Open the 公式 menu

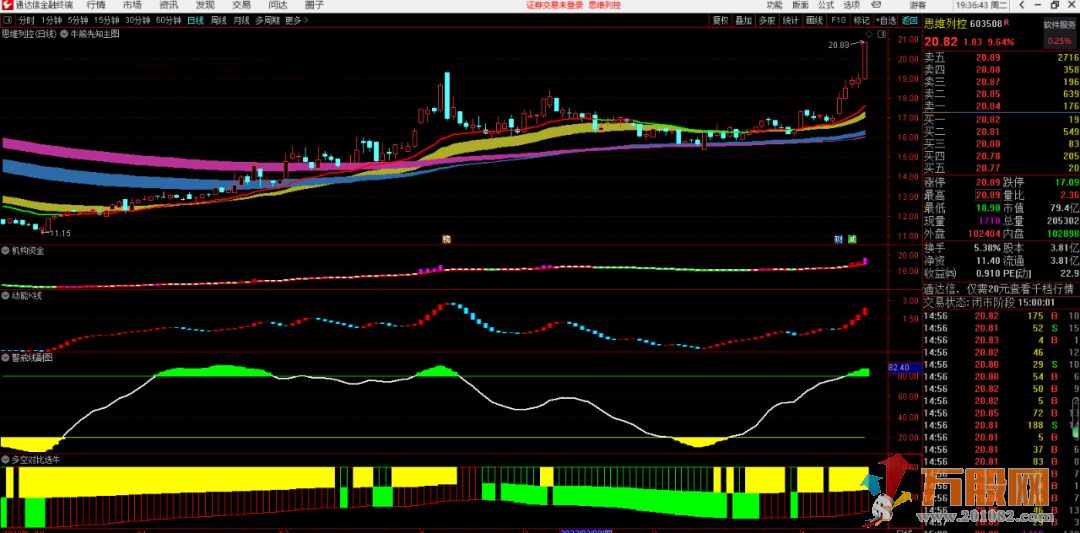825,5
